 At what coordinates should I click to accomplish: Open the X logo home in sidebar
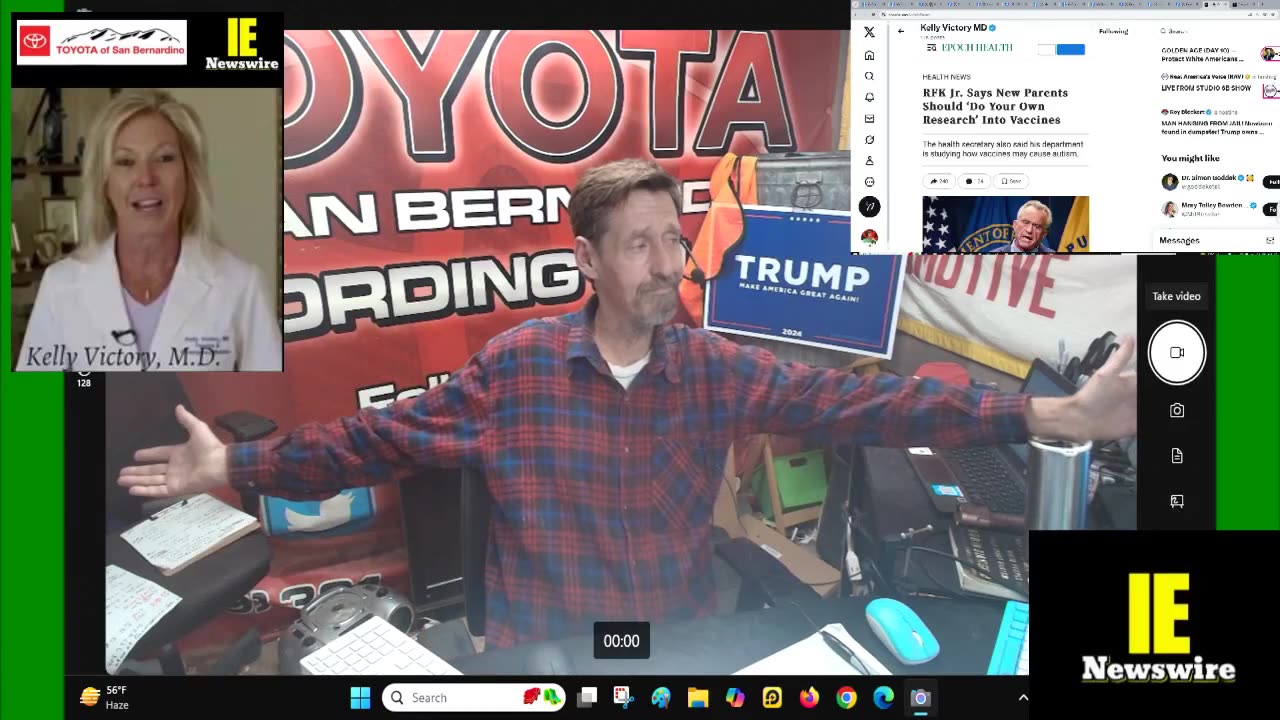point(869,33)
